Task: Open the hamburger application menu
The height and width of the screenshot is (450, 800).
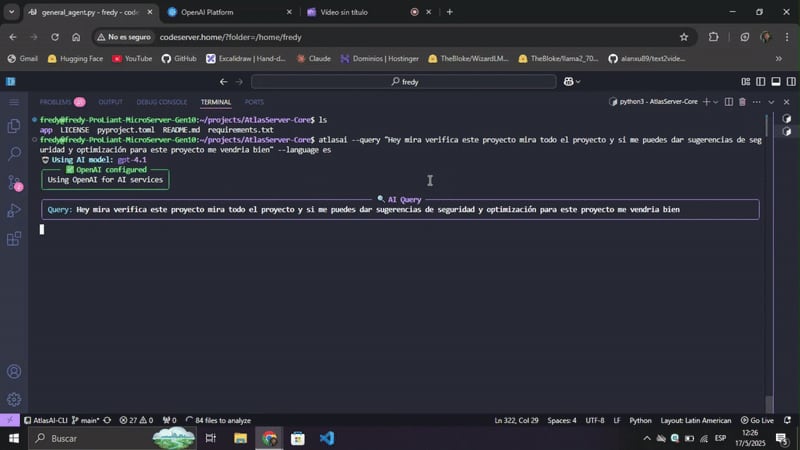Action: tap(14, 103)
